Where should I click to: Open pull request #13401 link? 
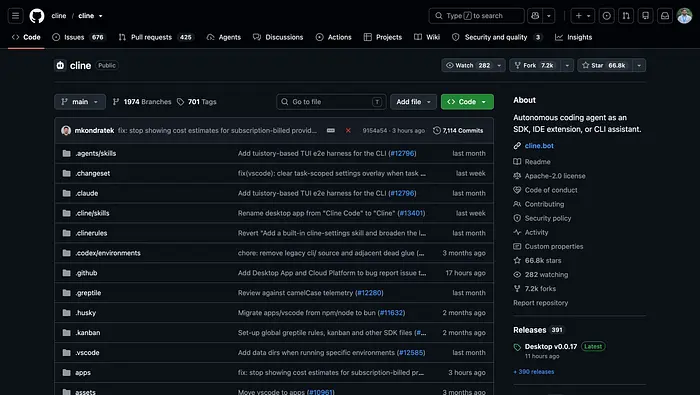[411, 213]
